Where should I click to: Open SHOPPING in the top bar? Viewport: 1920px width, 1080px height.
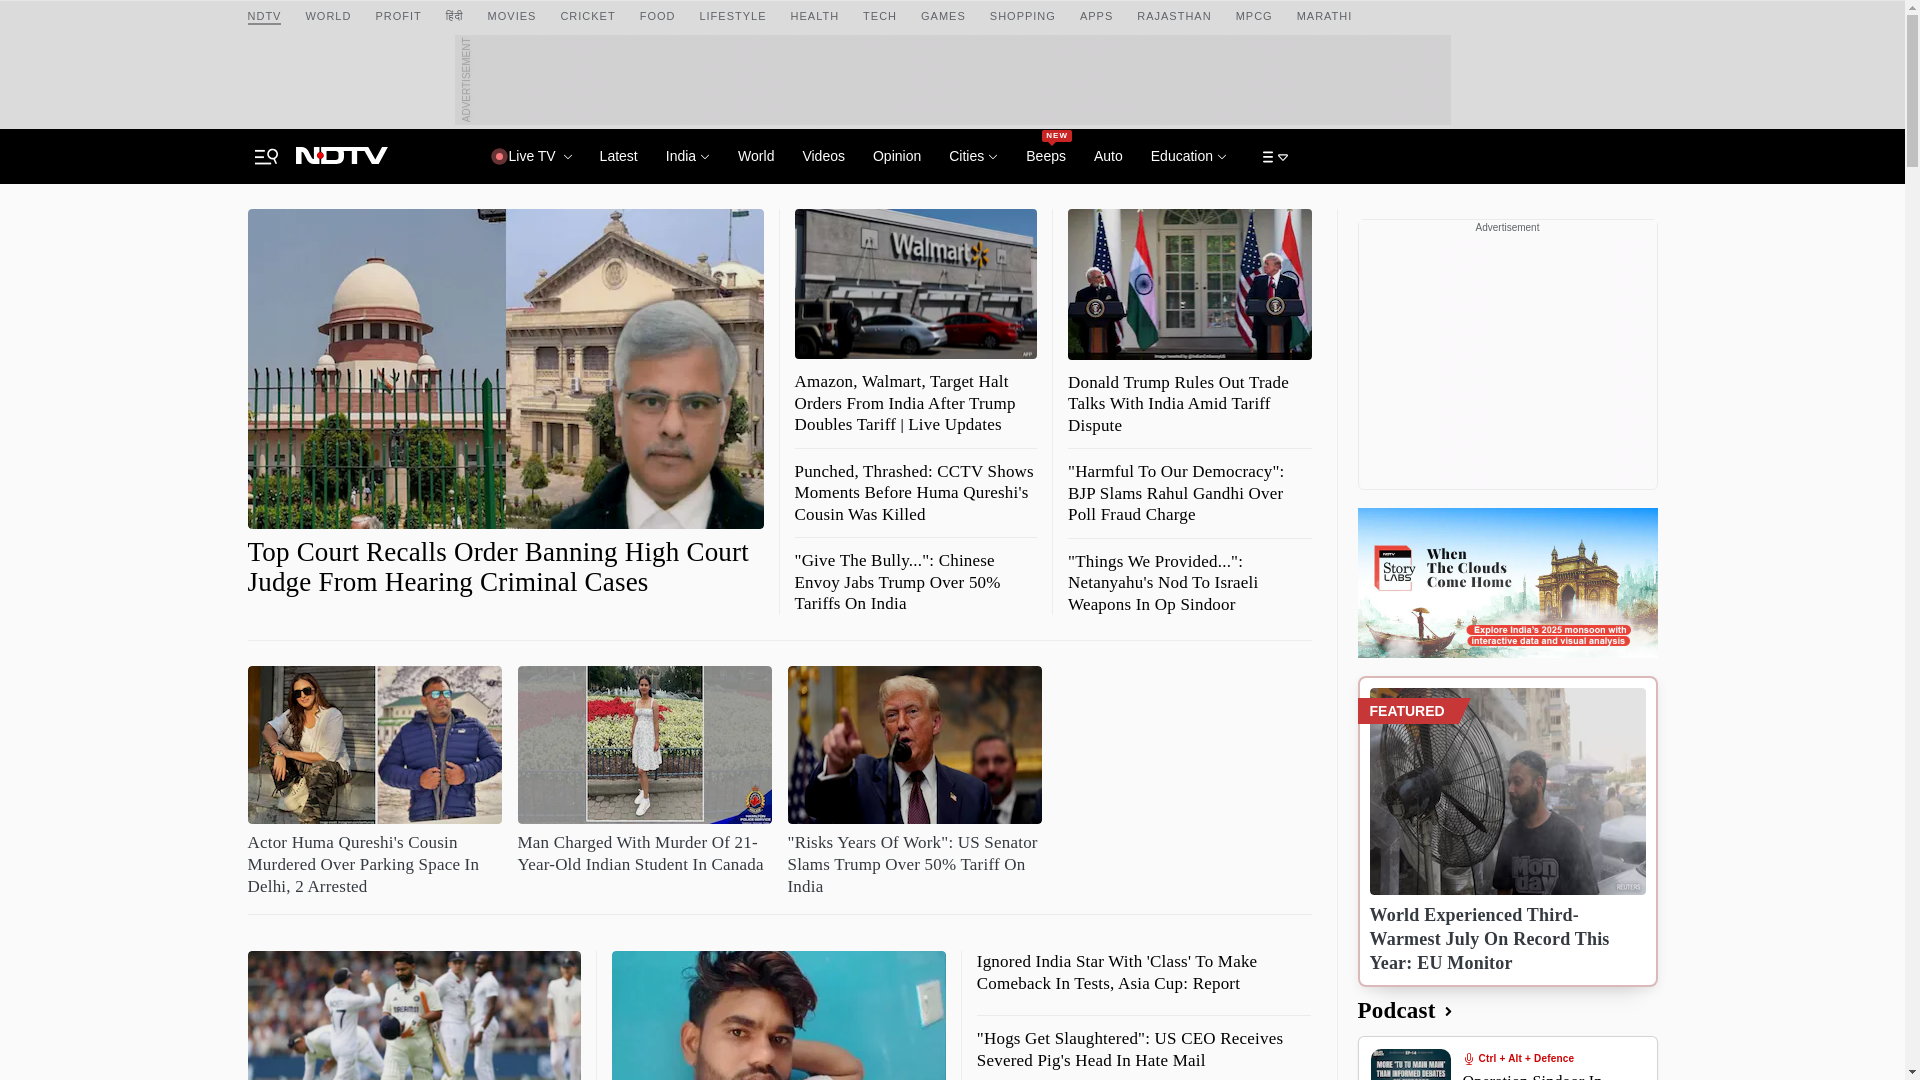[1022, 17]
